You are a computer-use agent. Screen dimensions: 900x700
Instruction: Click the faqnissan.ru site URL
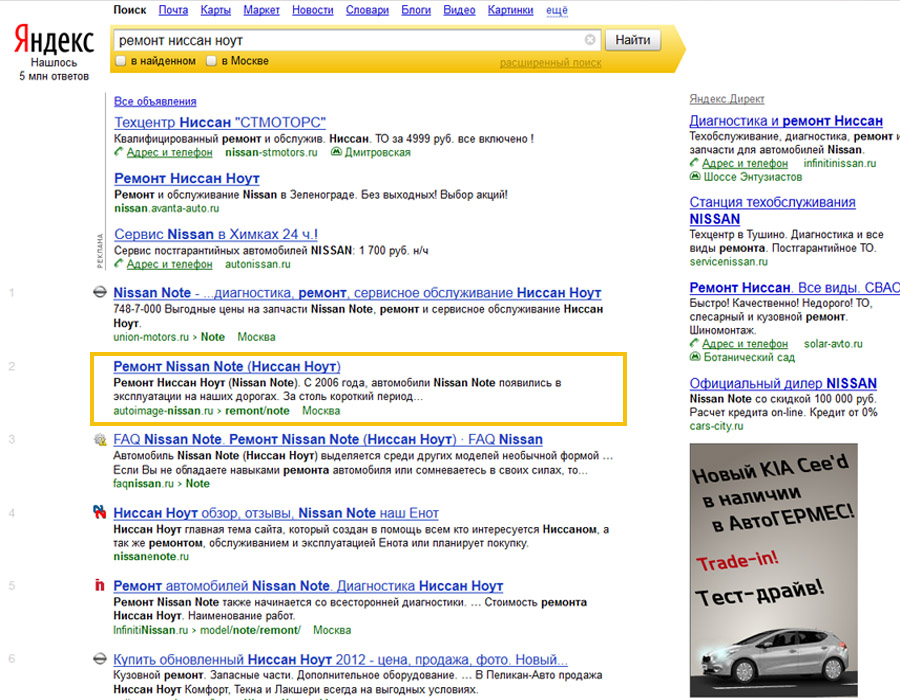[143, 484]
